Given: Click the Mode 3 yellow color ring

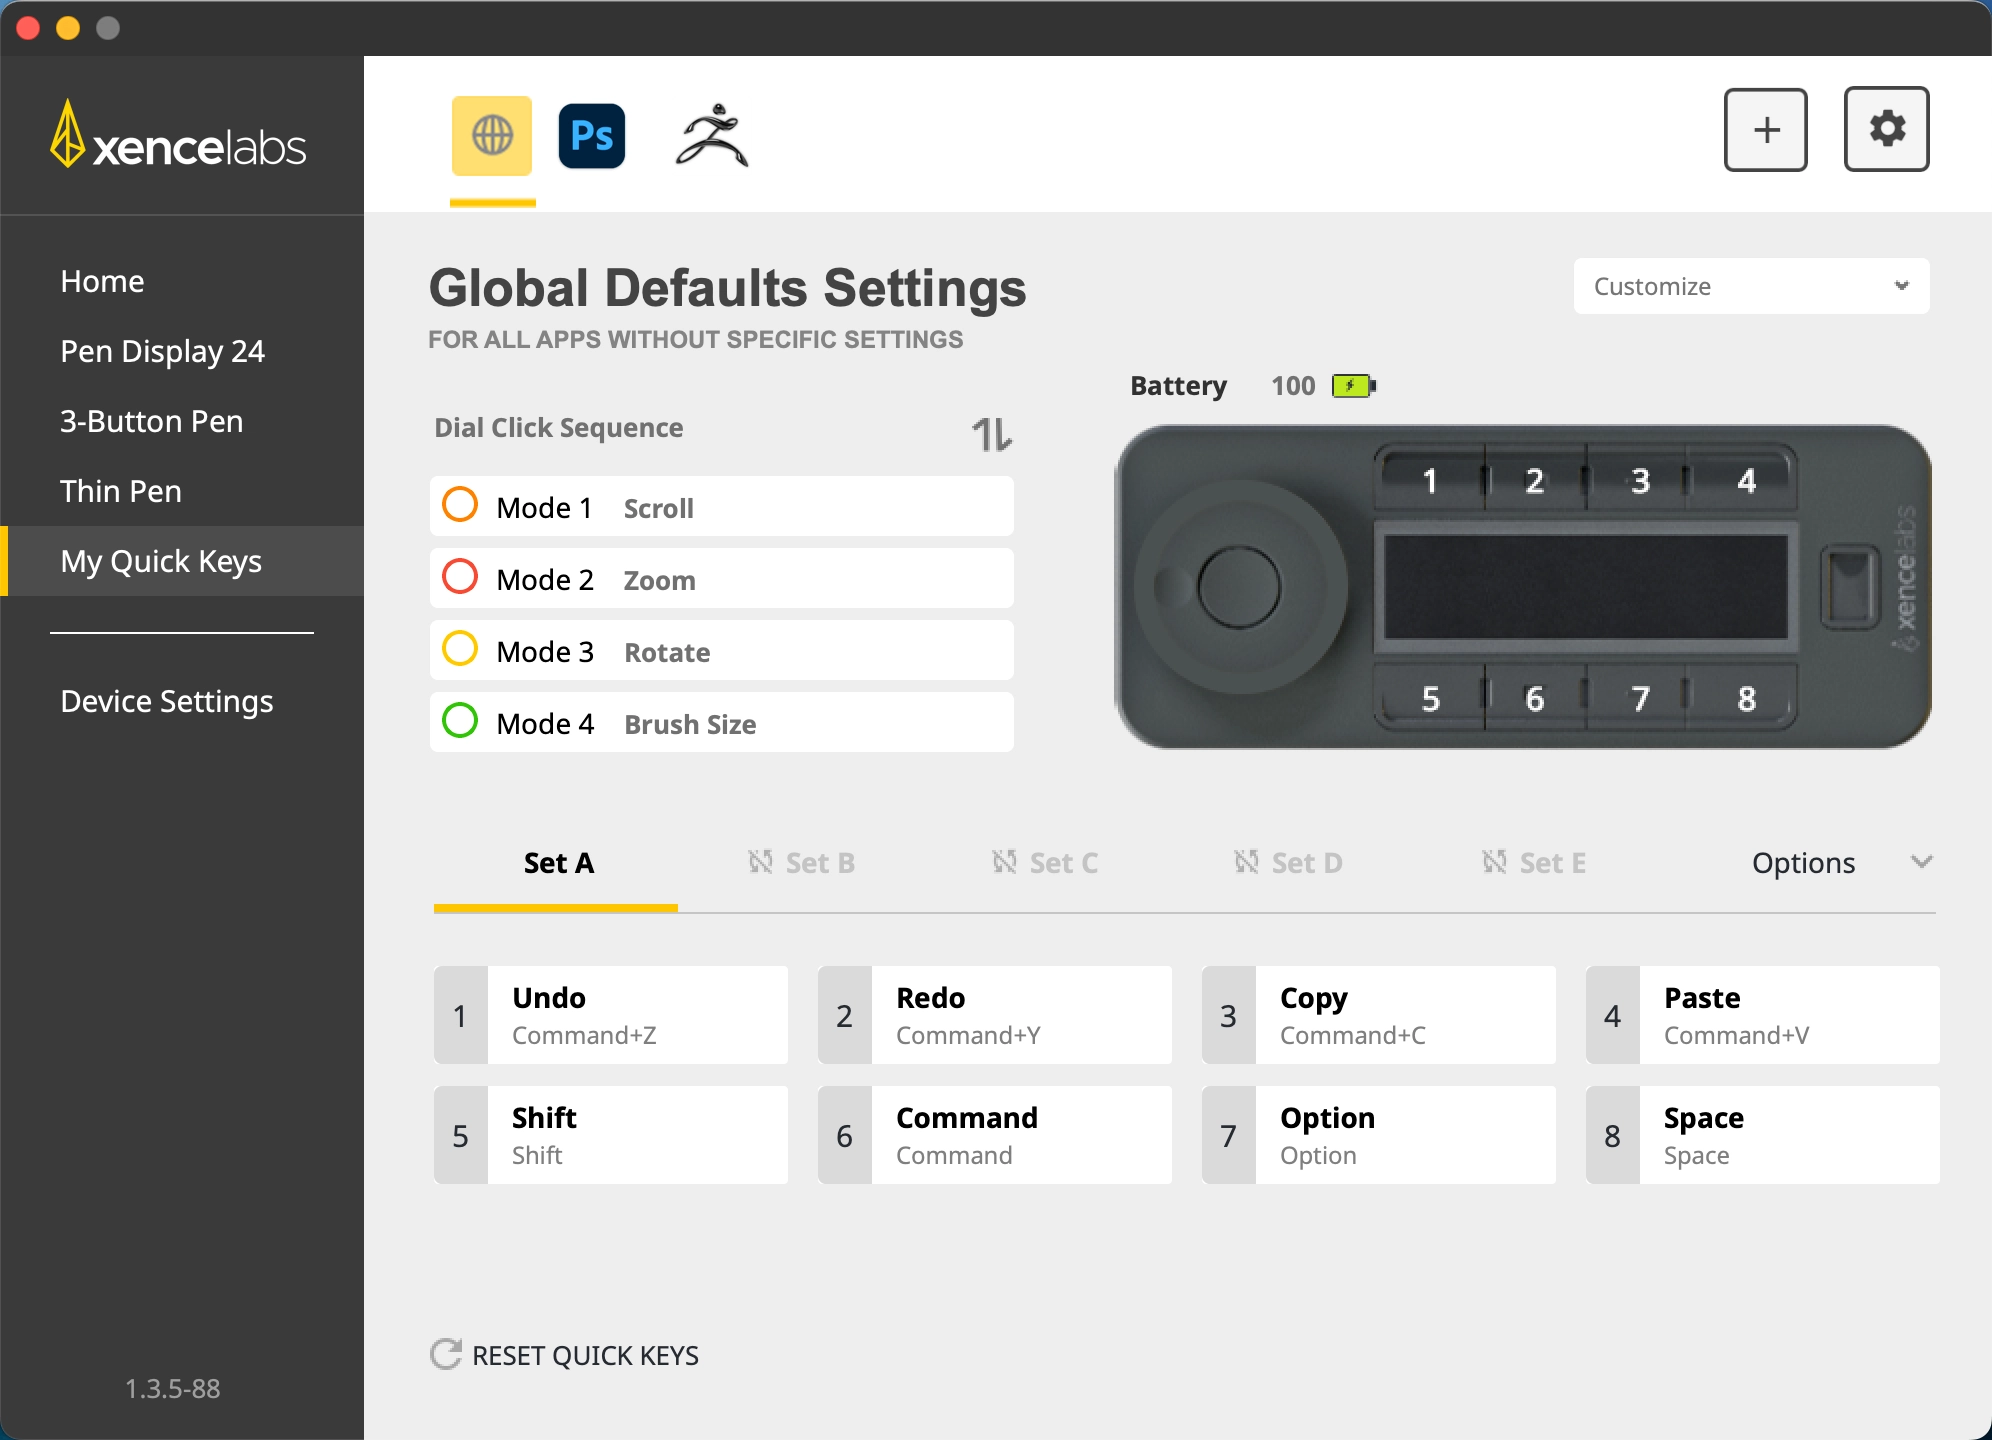Looking at the screenshot, I should [x=460, y=650].
